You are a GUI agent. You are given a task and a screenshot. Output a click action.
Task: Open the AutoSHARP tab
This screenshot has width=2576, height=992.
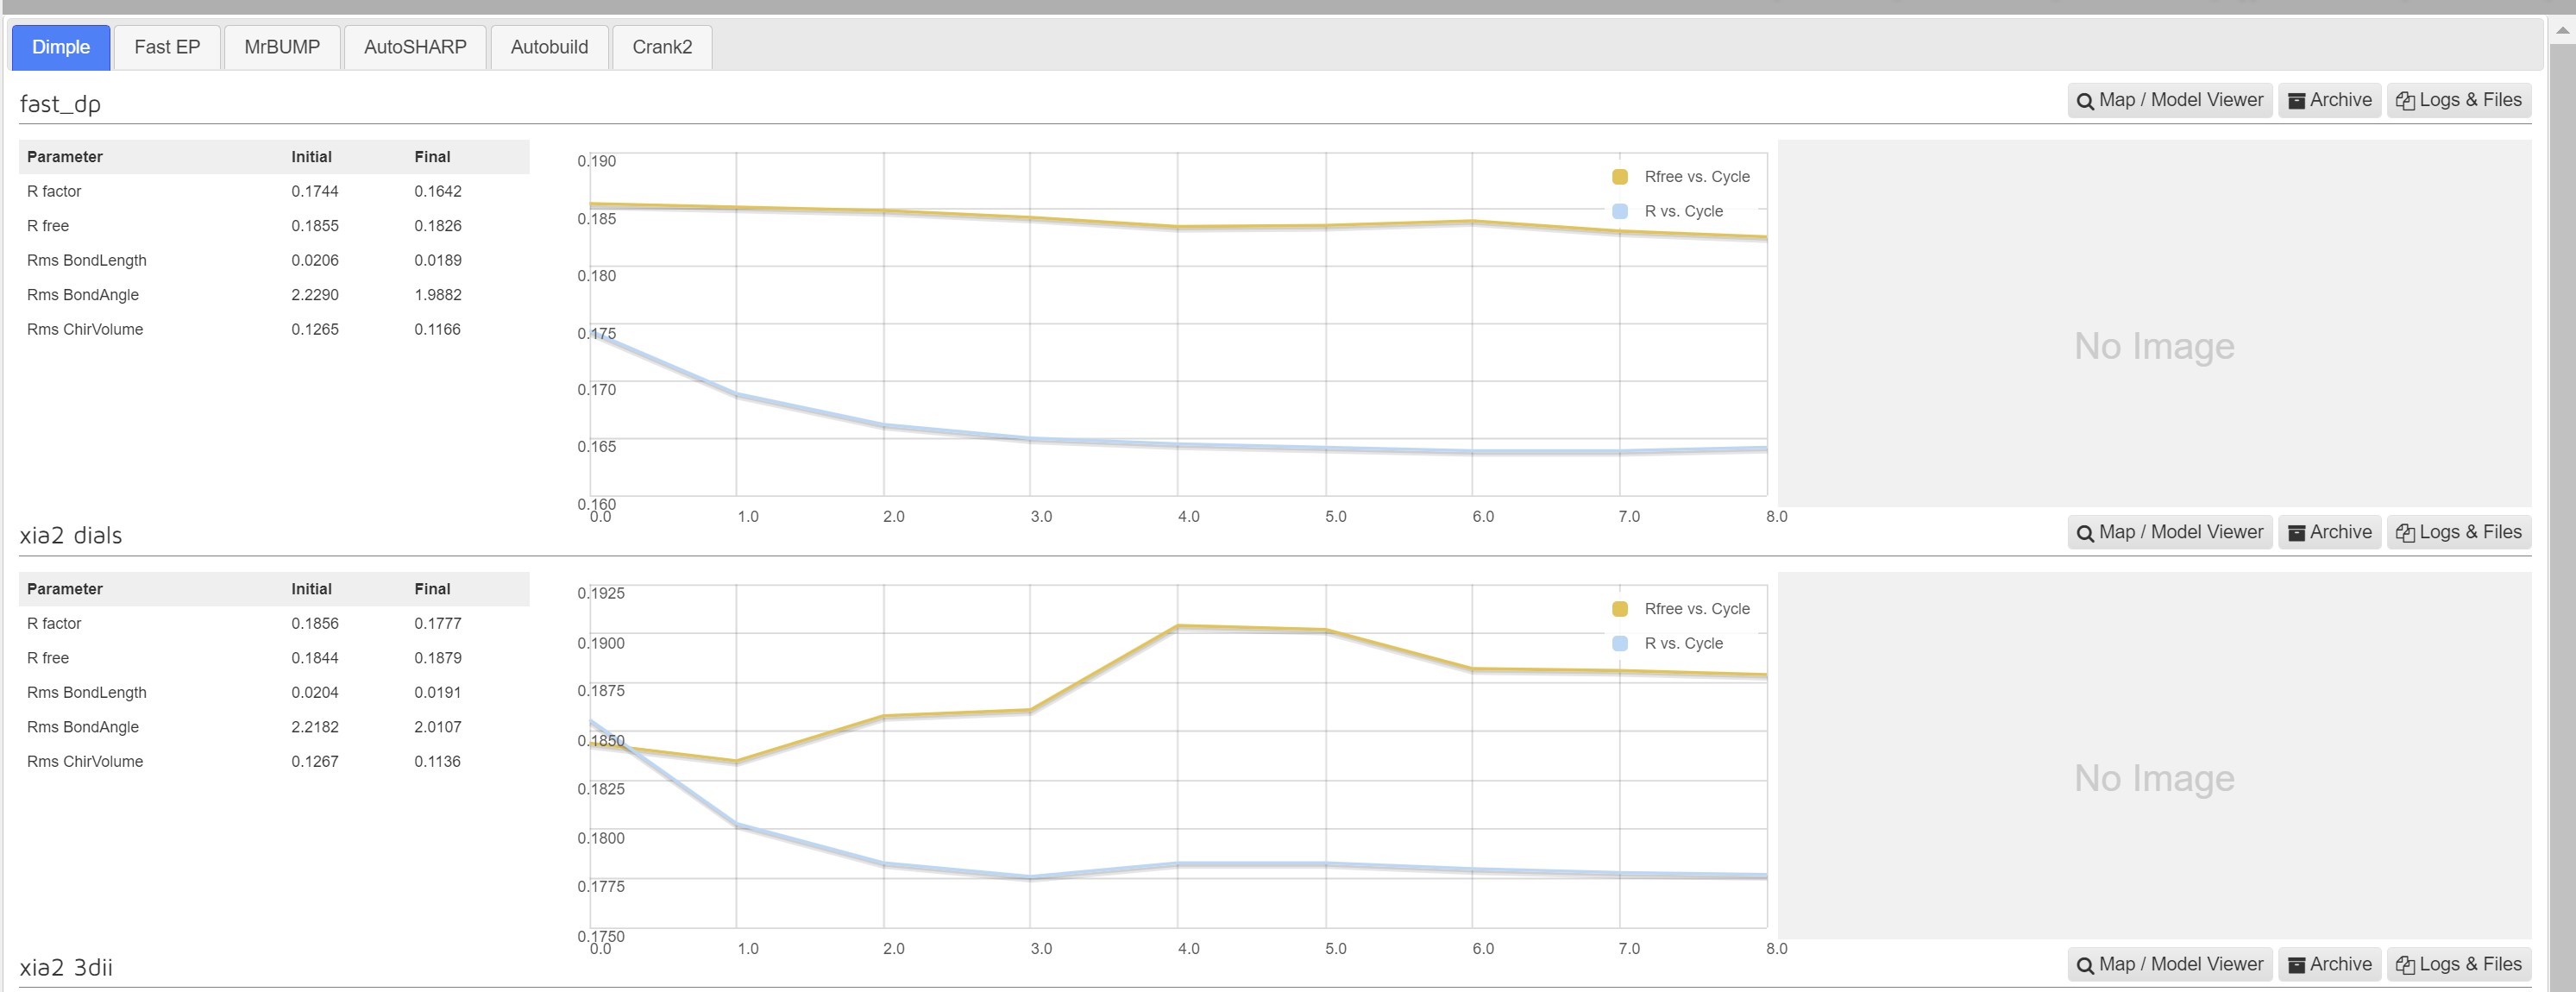[415, 47]
